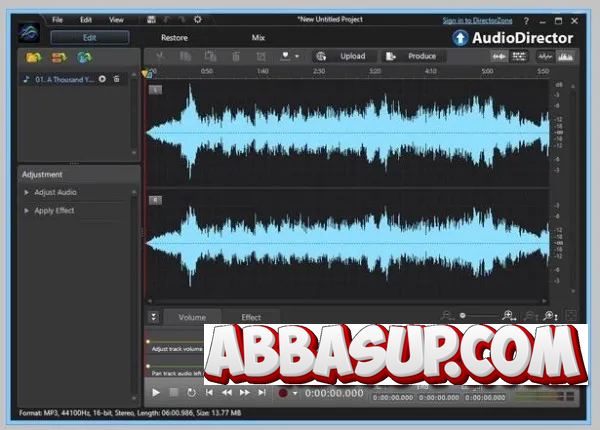Click the horizontal zoom out icon
Image resolution: width=600 pixels, height=430 pixels.
447,316
